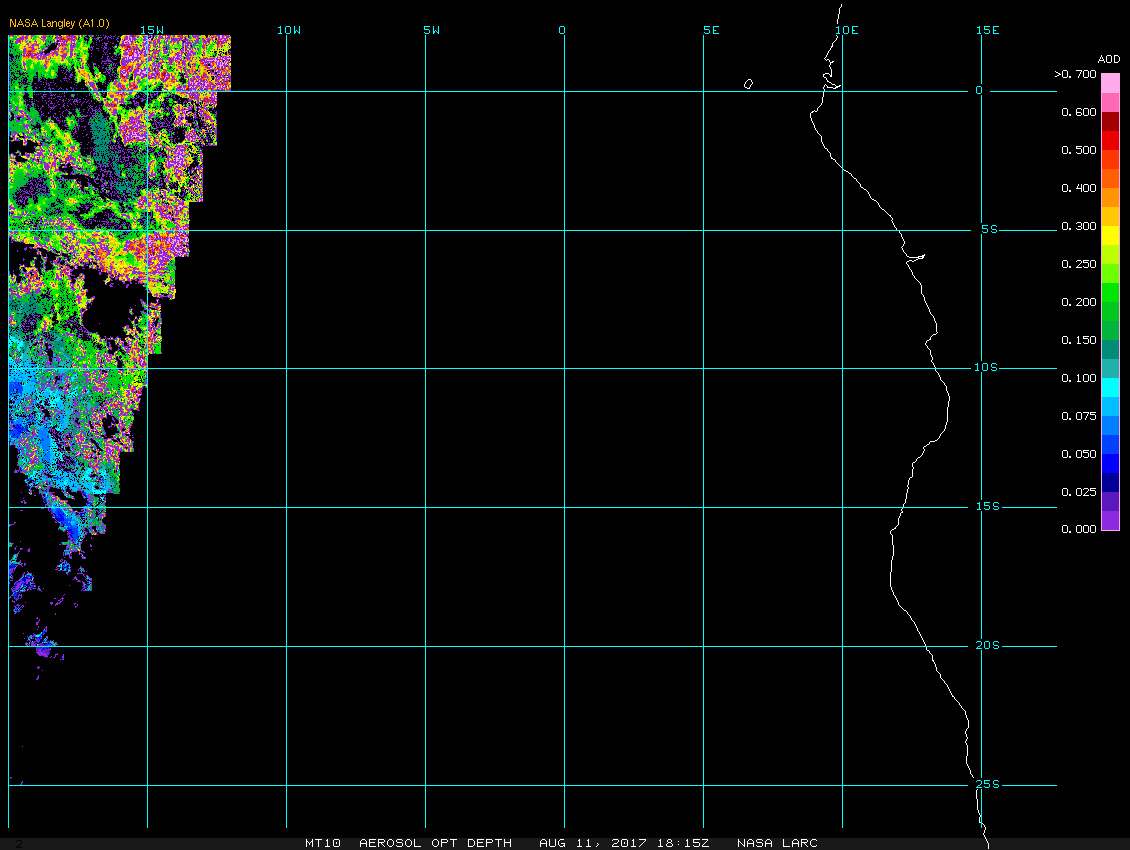Click the 15S latitude label
1130x850 pixels.
coord(988,507)
